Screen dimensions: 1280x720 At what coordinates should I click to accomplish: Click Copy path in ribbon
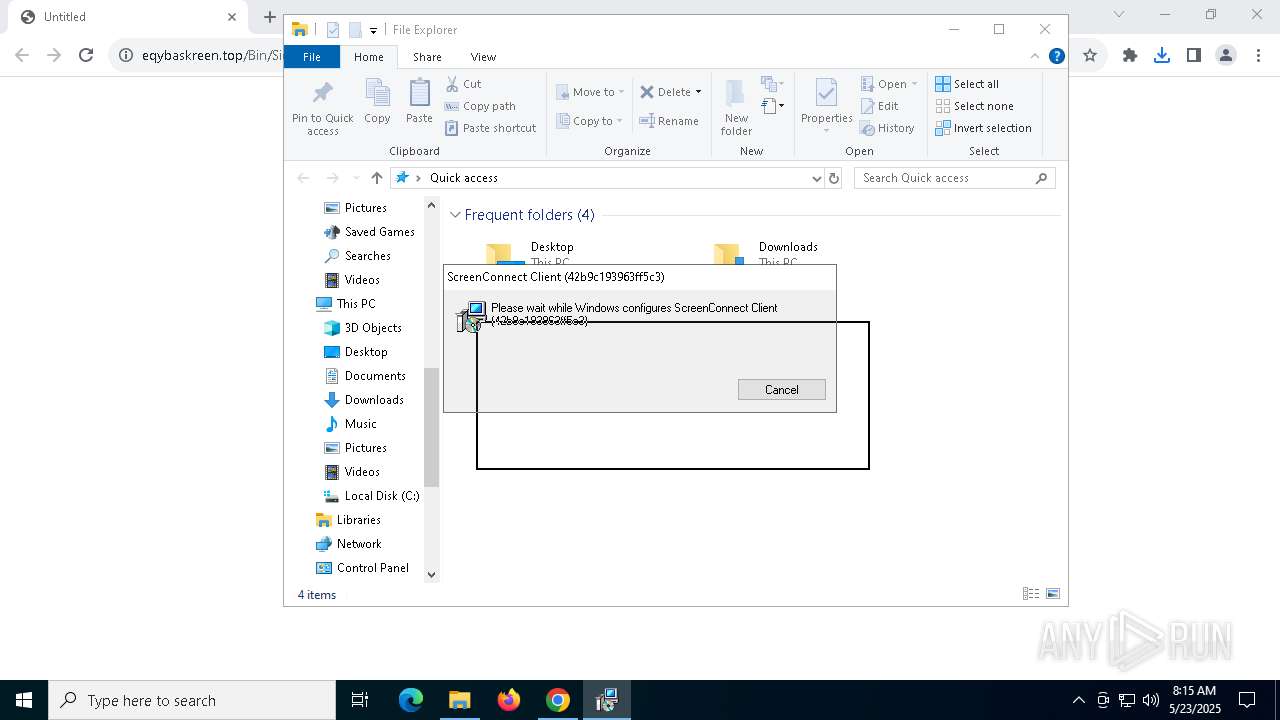coord(480,106)
